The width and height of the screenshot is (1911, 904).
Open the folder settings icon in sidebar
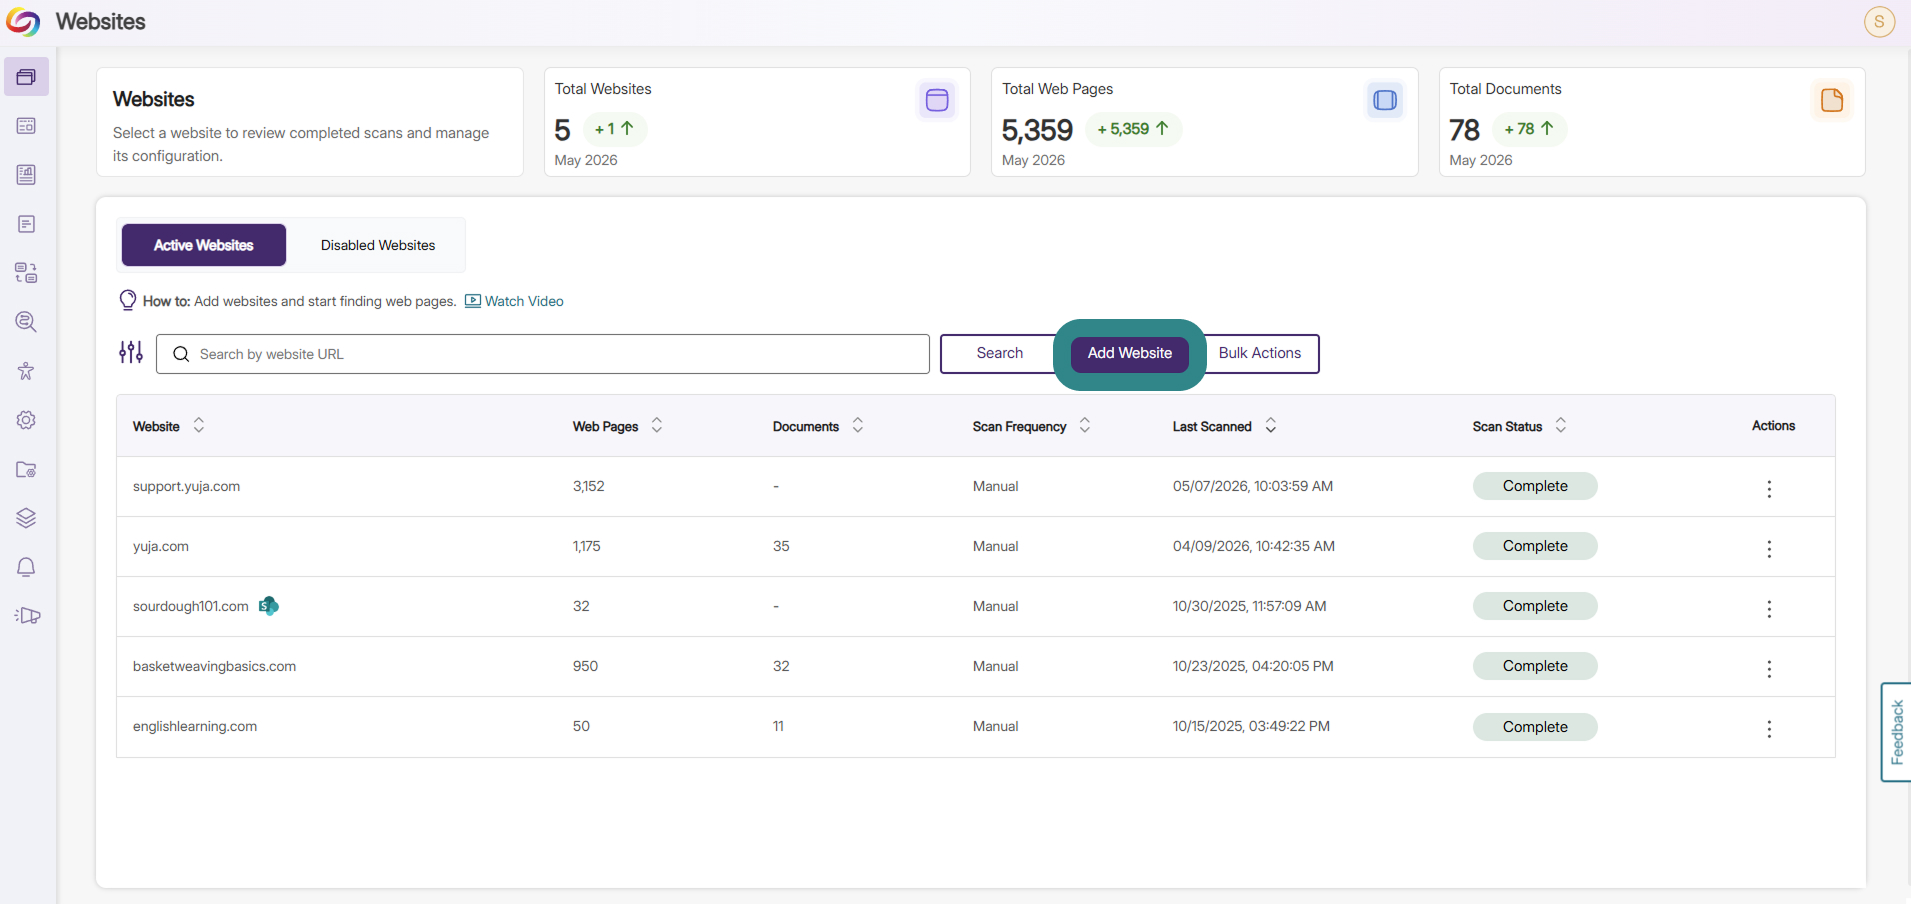(x=26, y=469)
